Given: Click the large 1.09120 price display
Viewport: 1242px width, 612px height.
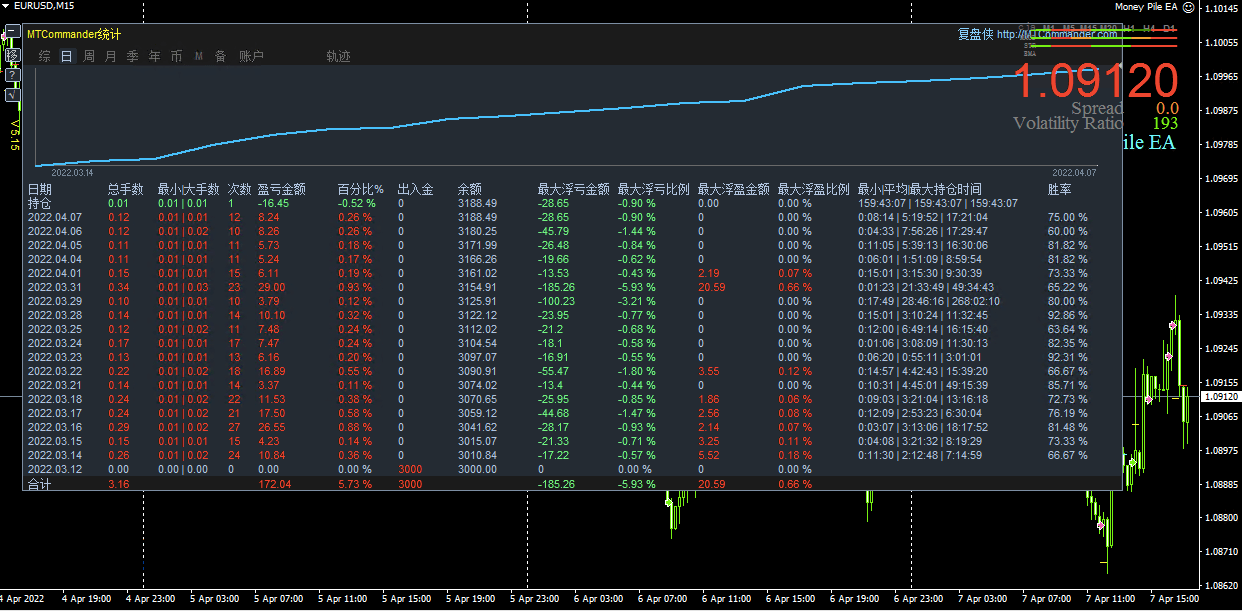Looking at the screenshot, I should (x=1097, y=80).
